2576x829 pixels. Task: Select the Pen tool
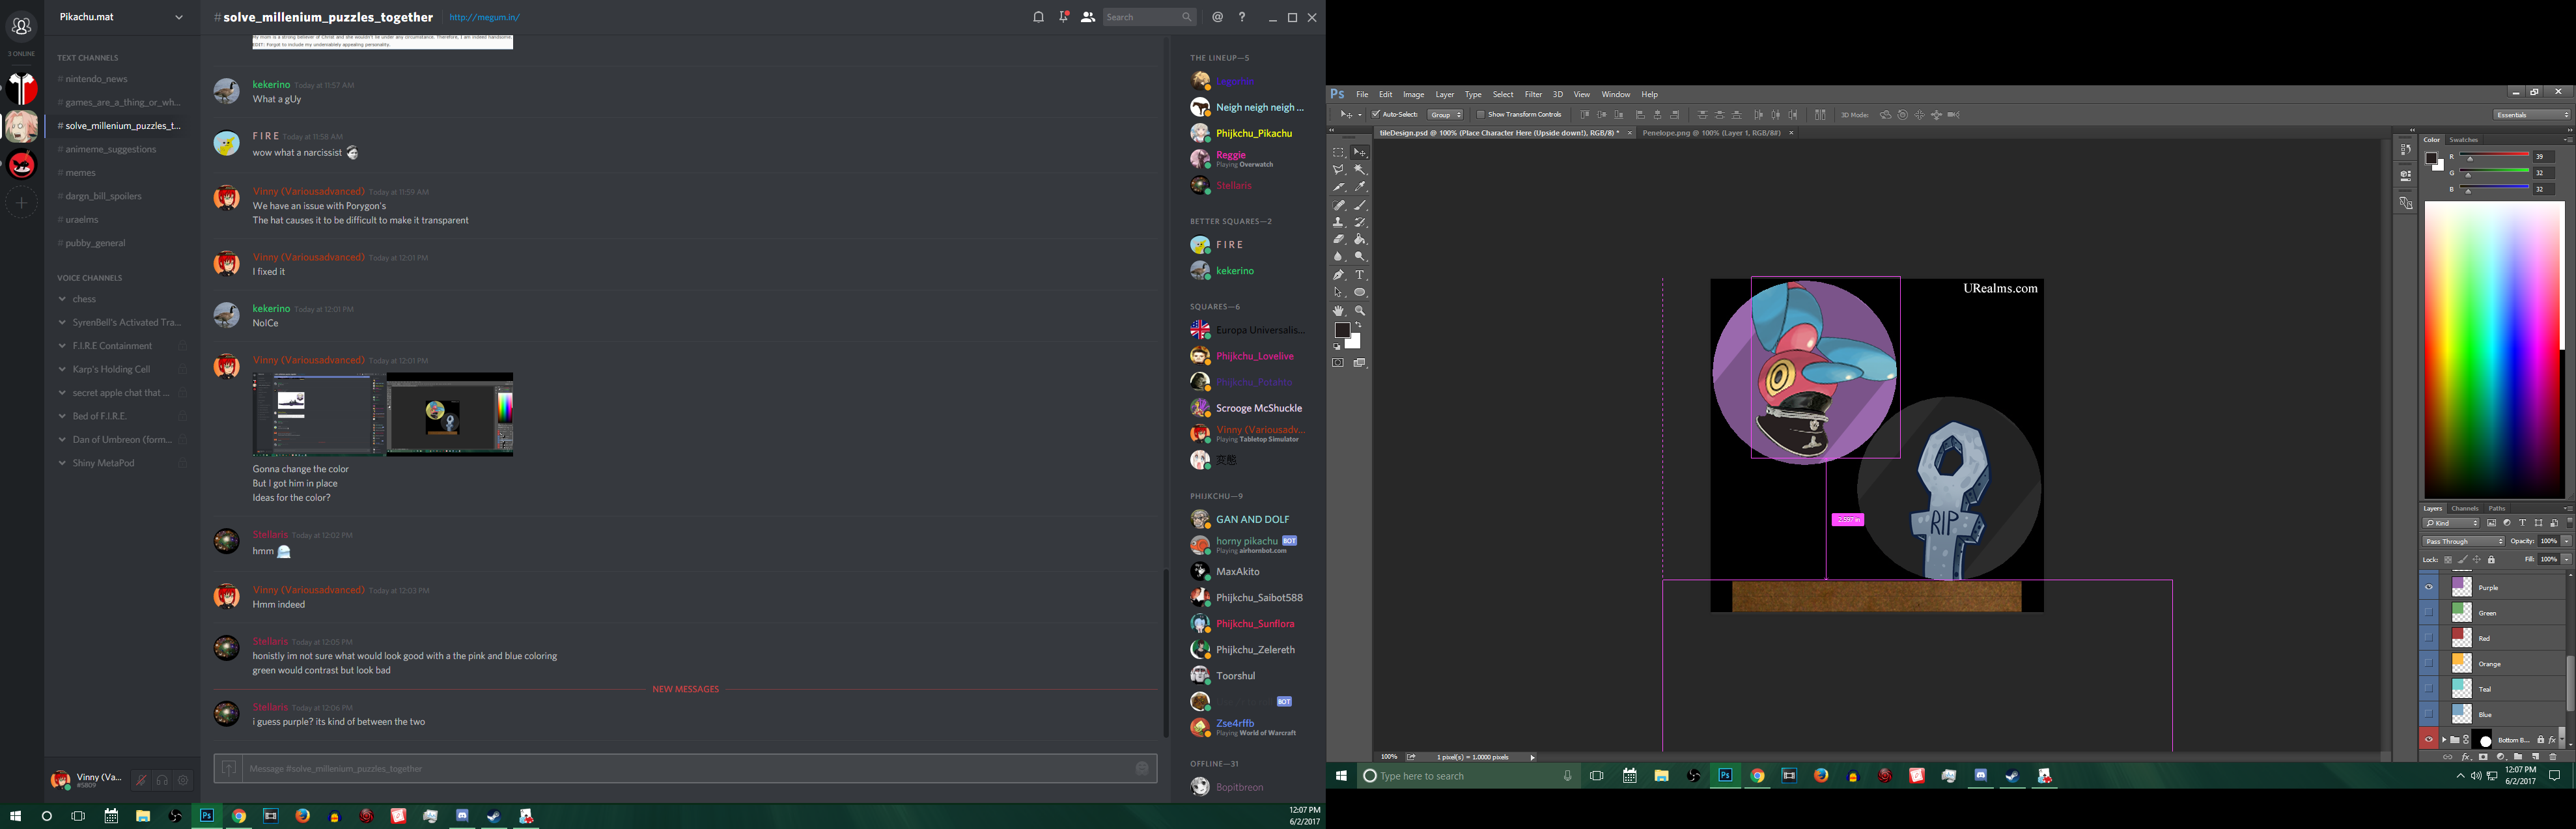1338,275
